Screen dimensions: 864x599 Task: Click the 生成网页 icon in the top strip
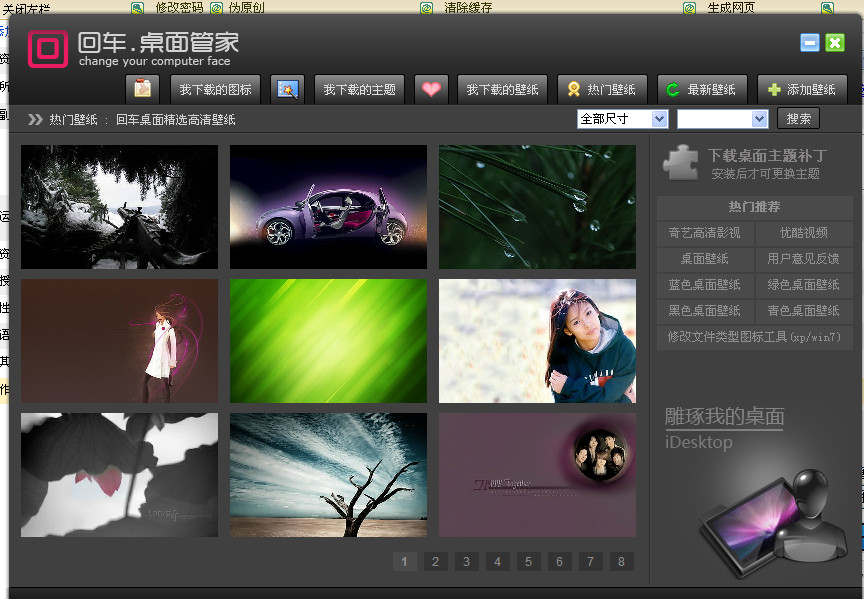(688, 7)
